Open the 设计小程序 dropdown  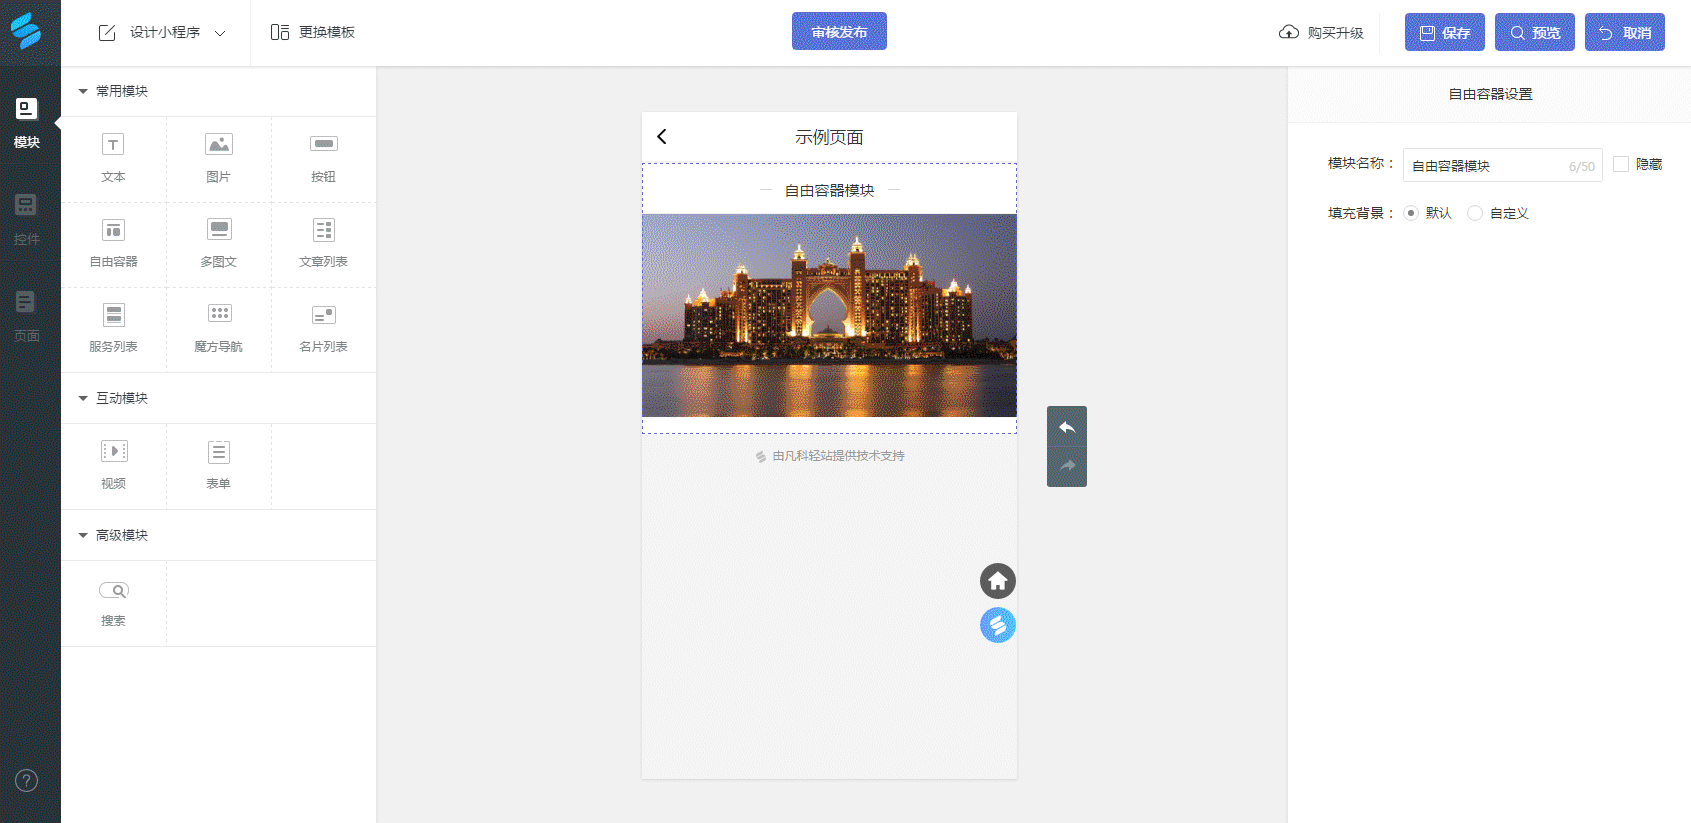pyautogui.click(x=163, y=33)
